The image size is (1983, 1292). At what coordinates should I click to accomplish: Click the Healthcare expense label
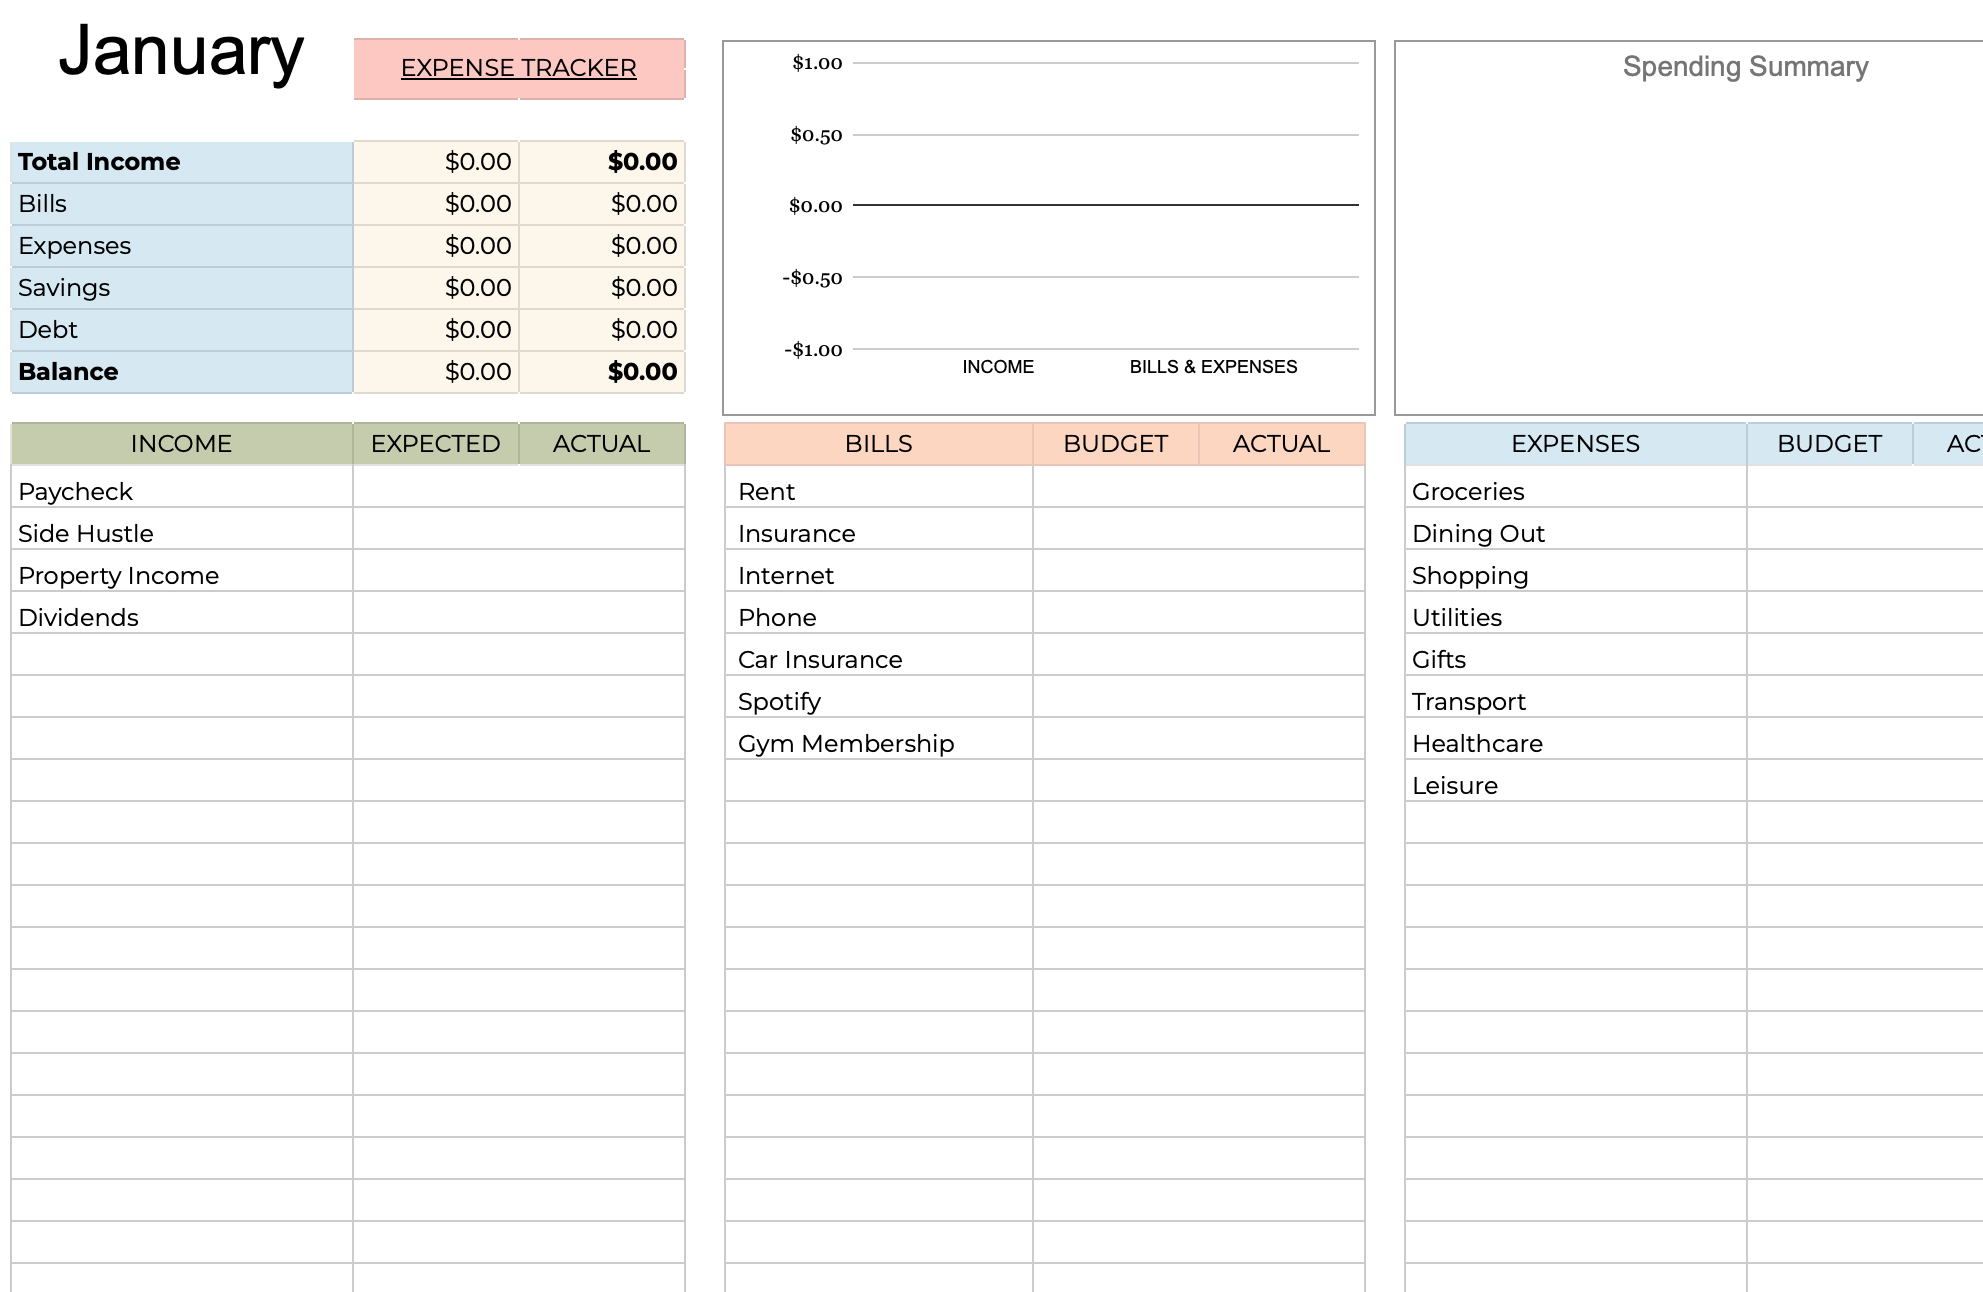click(1477, 743)
